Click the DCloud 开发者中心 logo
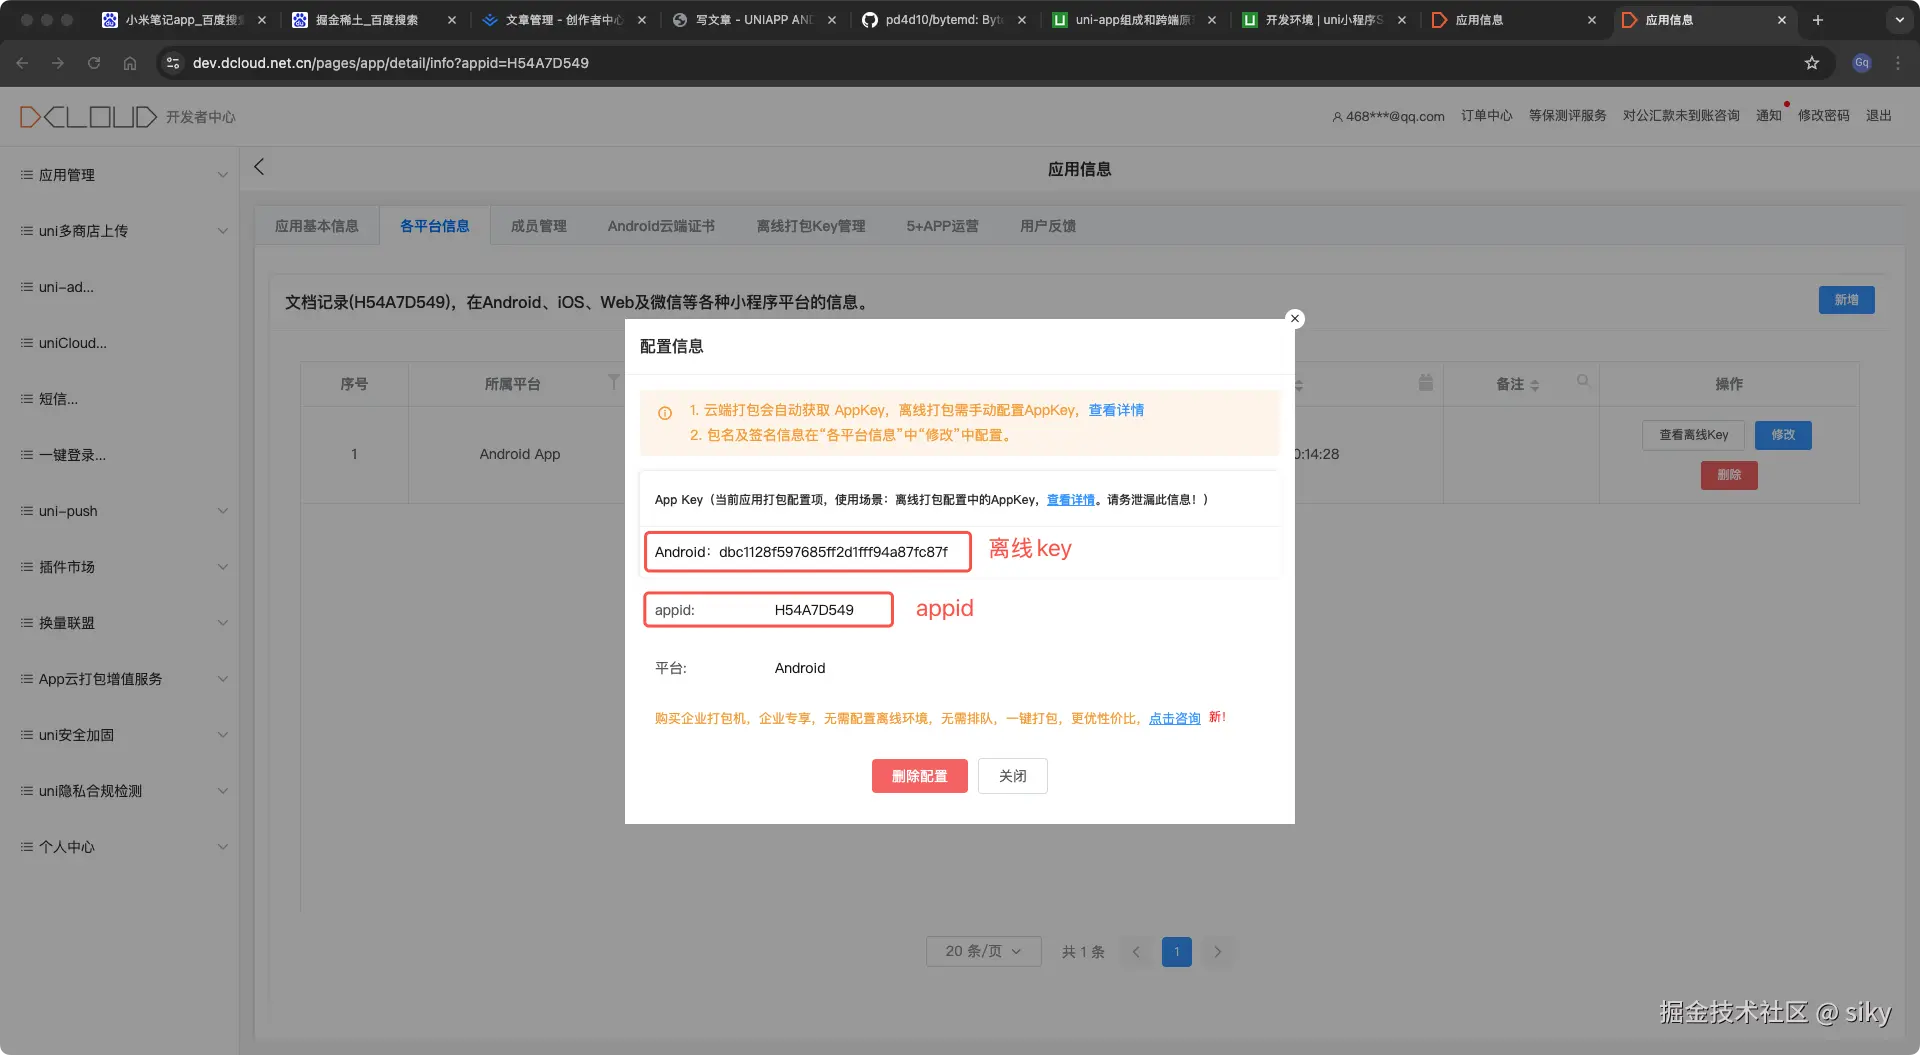The image size is (1920, 1055). [88, 116]
